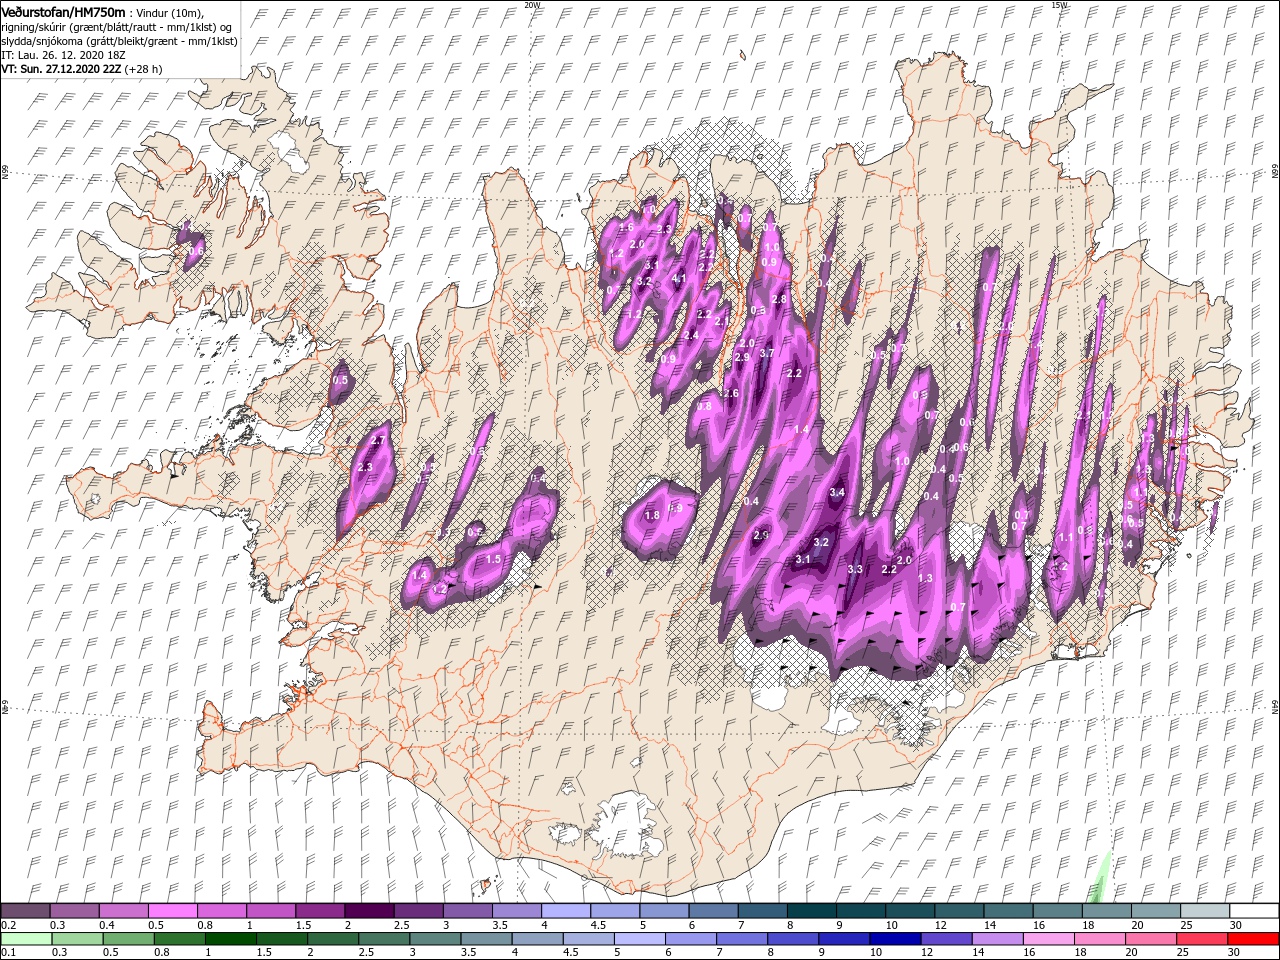This screenshot has height=960, width=1280.
Task: Select the periwinkle snow swatch starting at 4
Action: pyautogui.click(x=566, y=911)
